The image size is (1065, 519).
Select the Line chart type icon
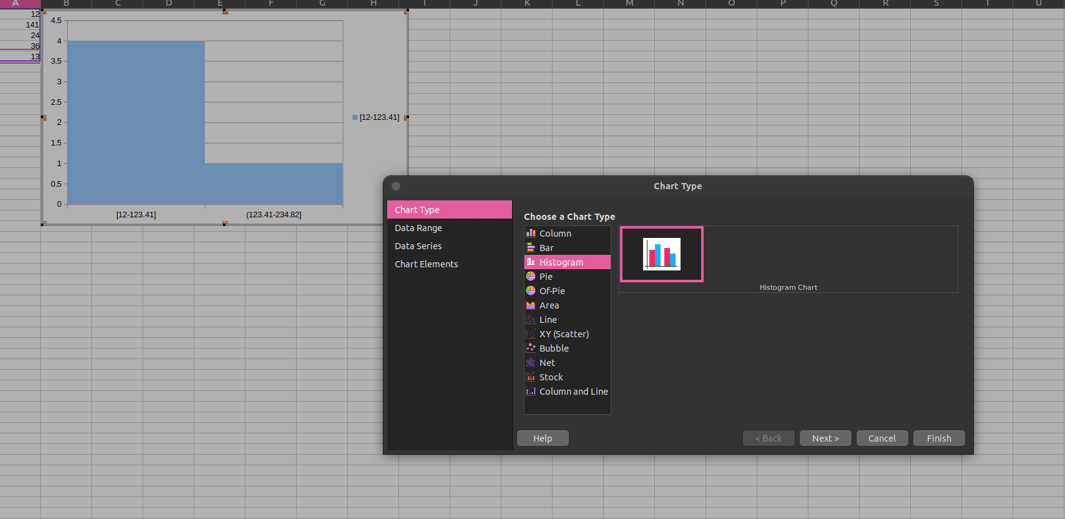click(x=531, y=319)
